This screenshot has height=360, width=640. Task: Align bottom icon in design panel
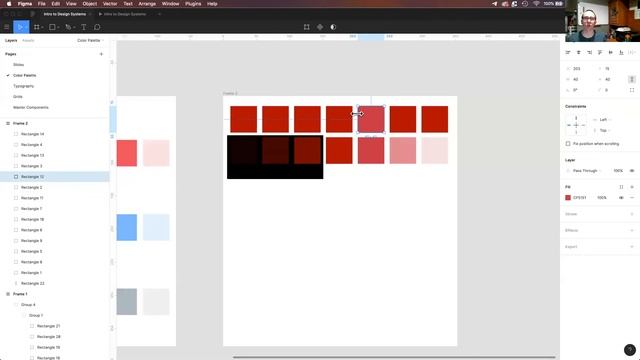pos(621,52)
